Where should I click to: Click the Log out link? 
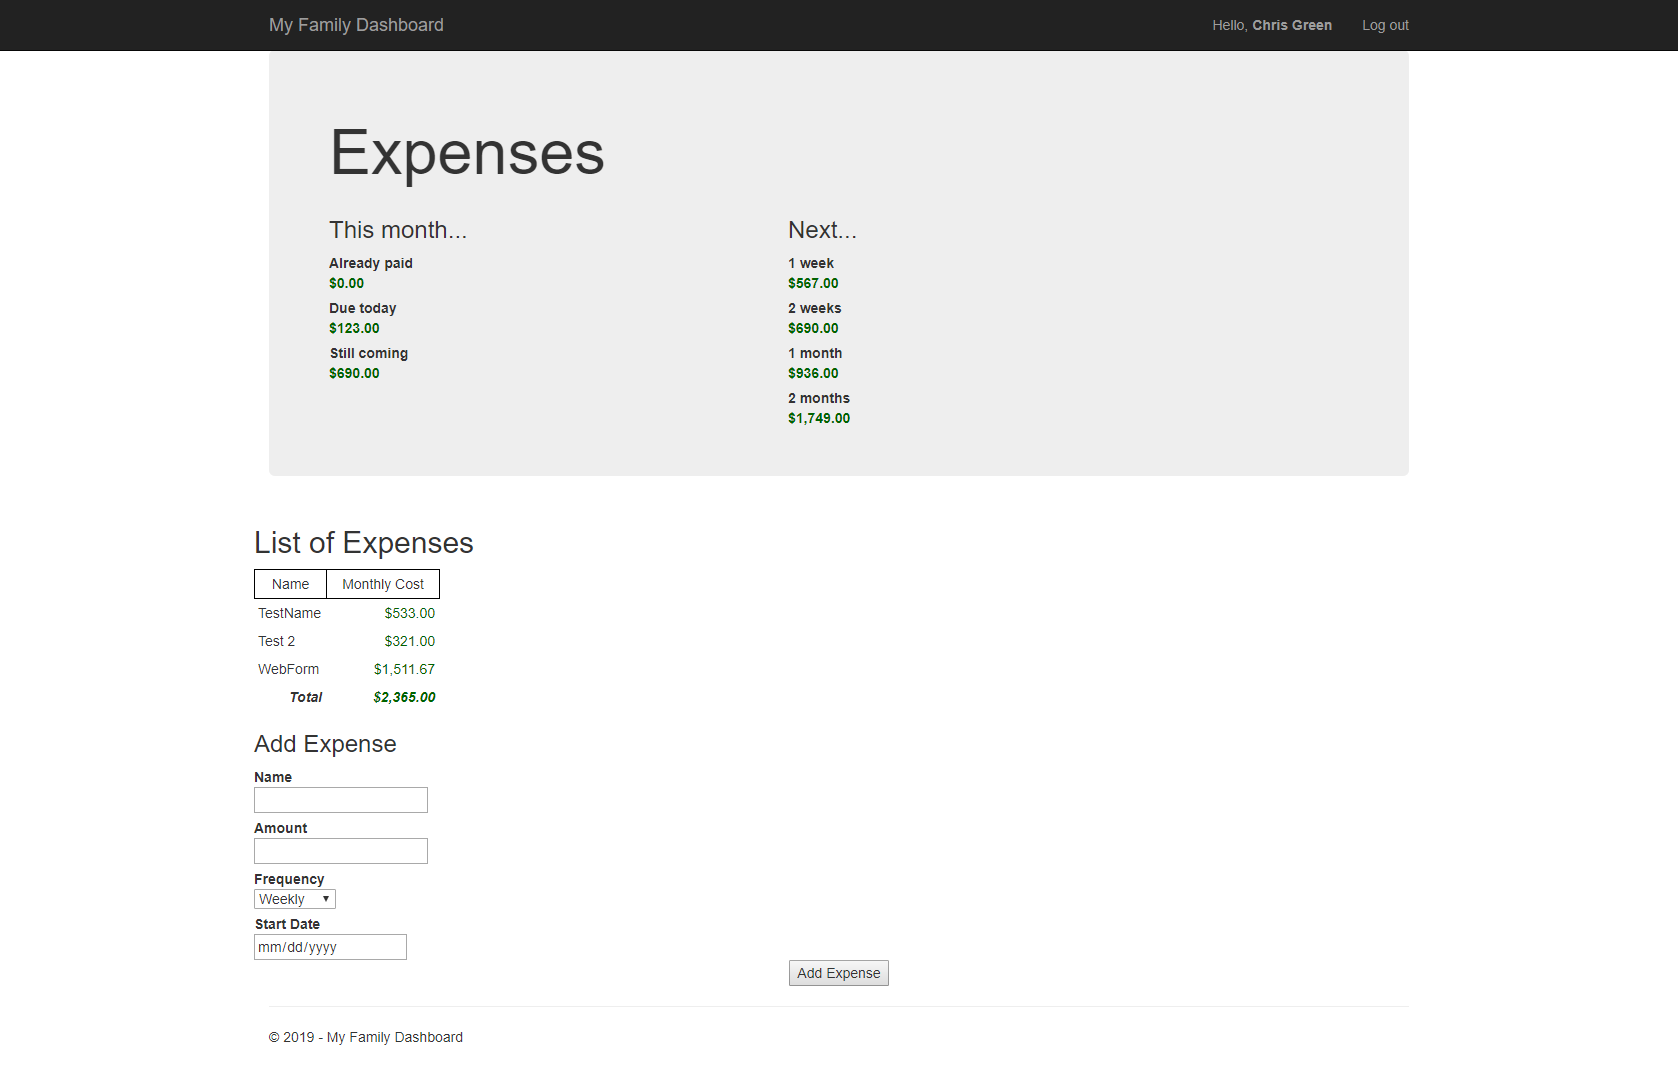1384,25
